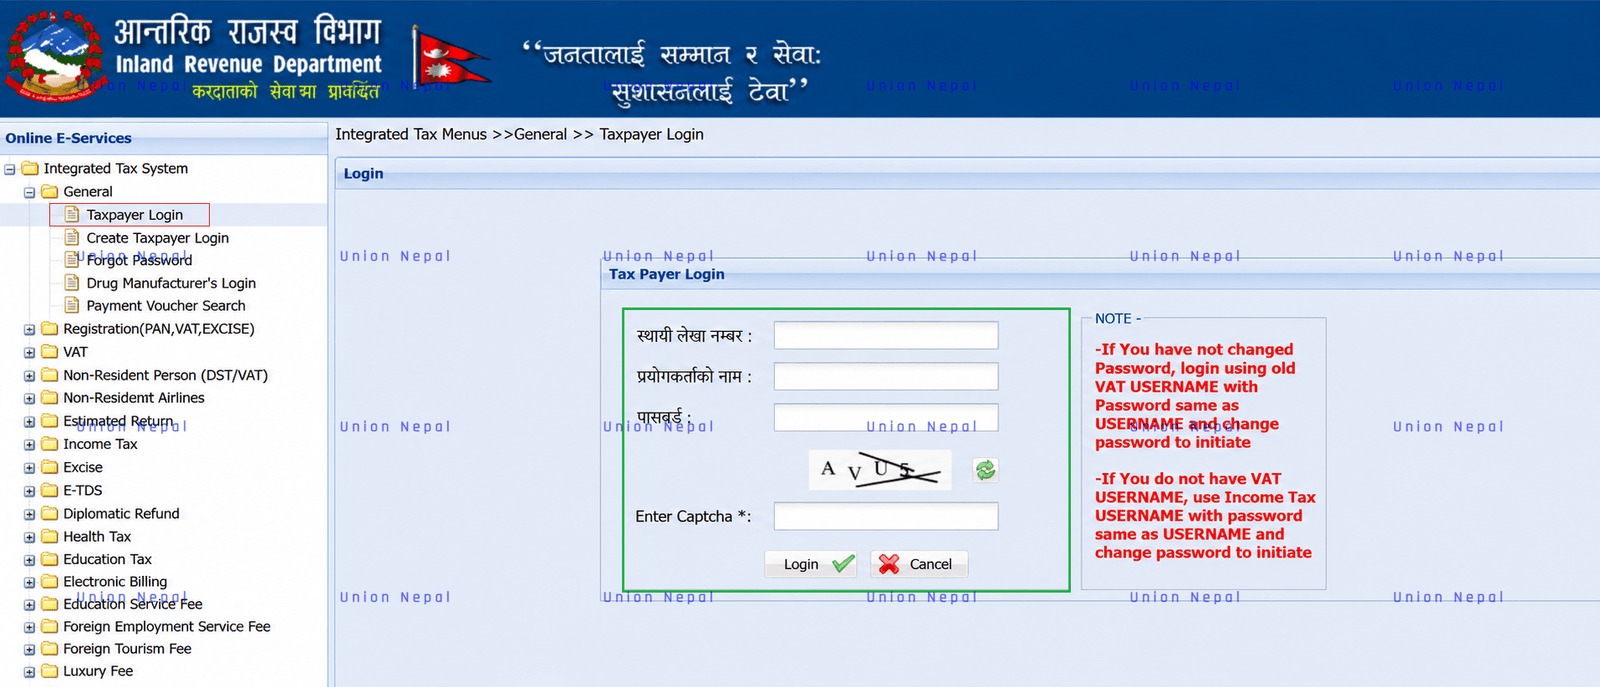
Task: Expand the Education Tax folder
Action: pos(29,560)
